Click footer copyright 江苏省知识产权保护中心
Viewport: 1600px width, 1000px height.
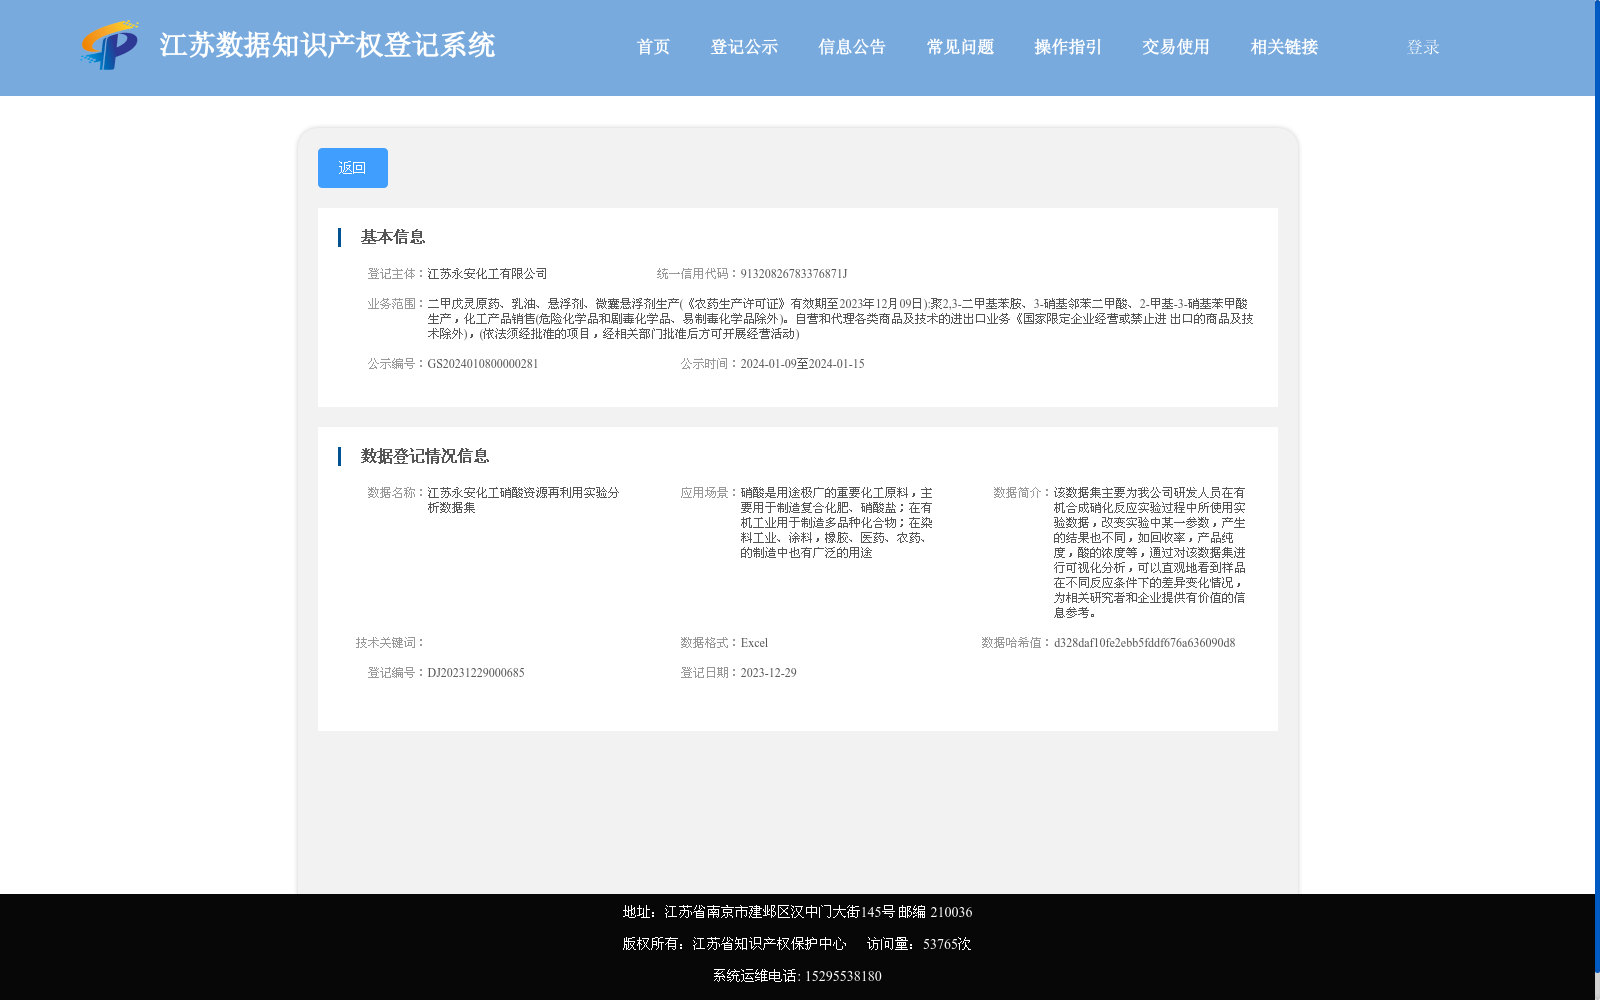pos(769,944)
